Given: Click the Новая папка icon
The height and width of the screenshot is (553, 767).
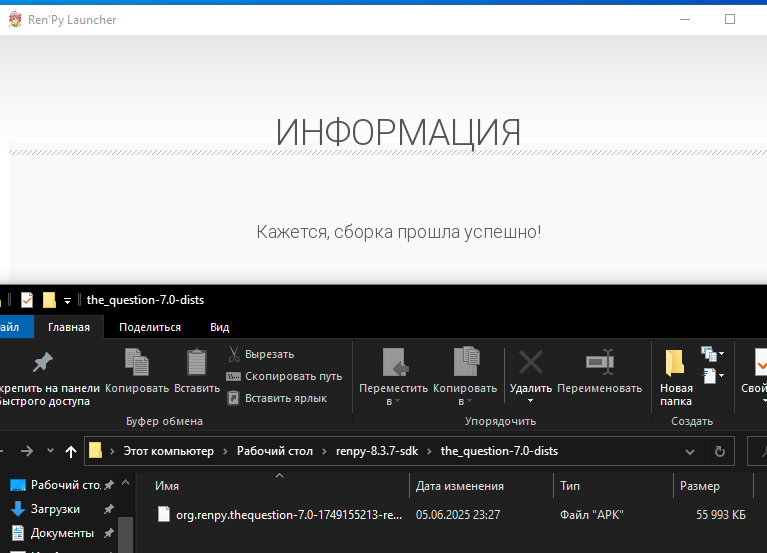Looking at the screenshot, I should (675, 362).
